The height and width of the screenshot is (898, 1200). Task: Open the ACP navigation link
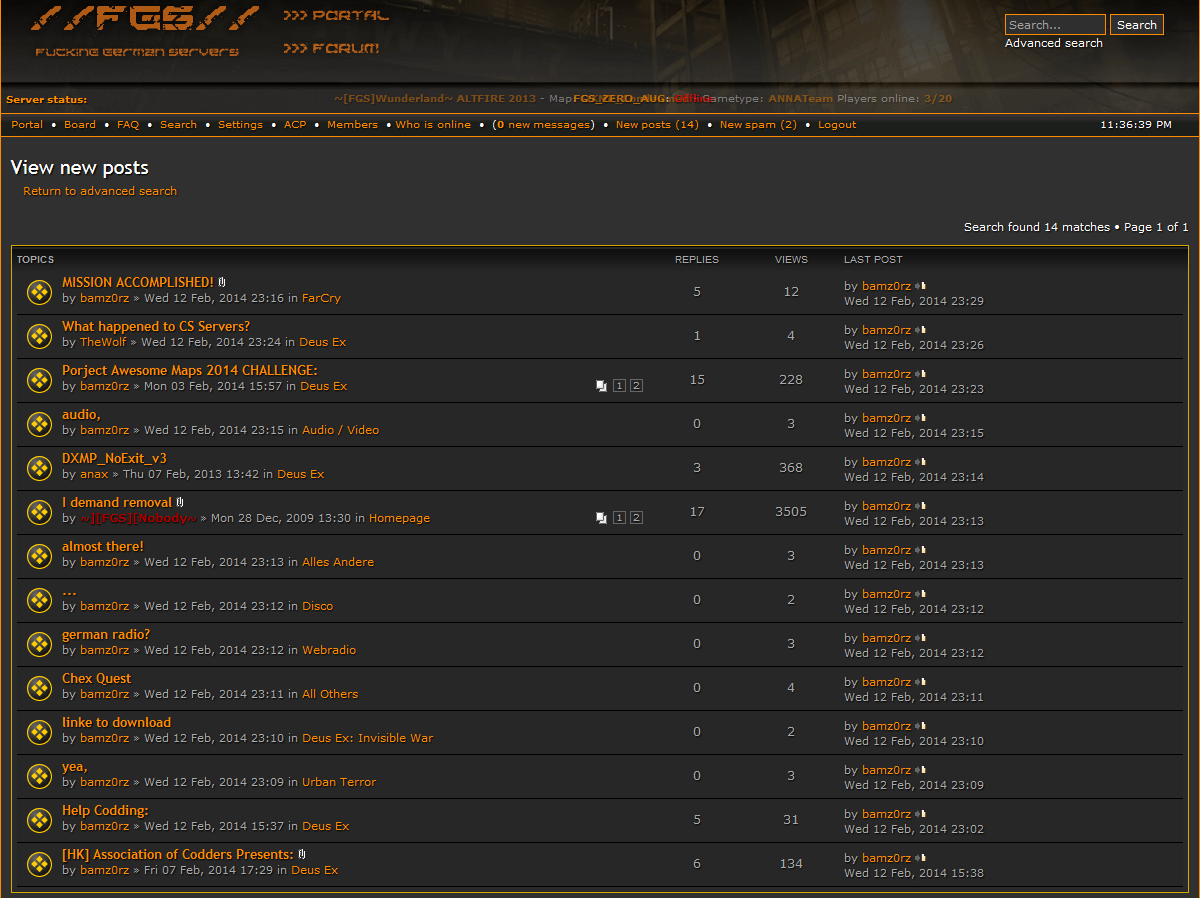tap(295, 125)
